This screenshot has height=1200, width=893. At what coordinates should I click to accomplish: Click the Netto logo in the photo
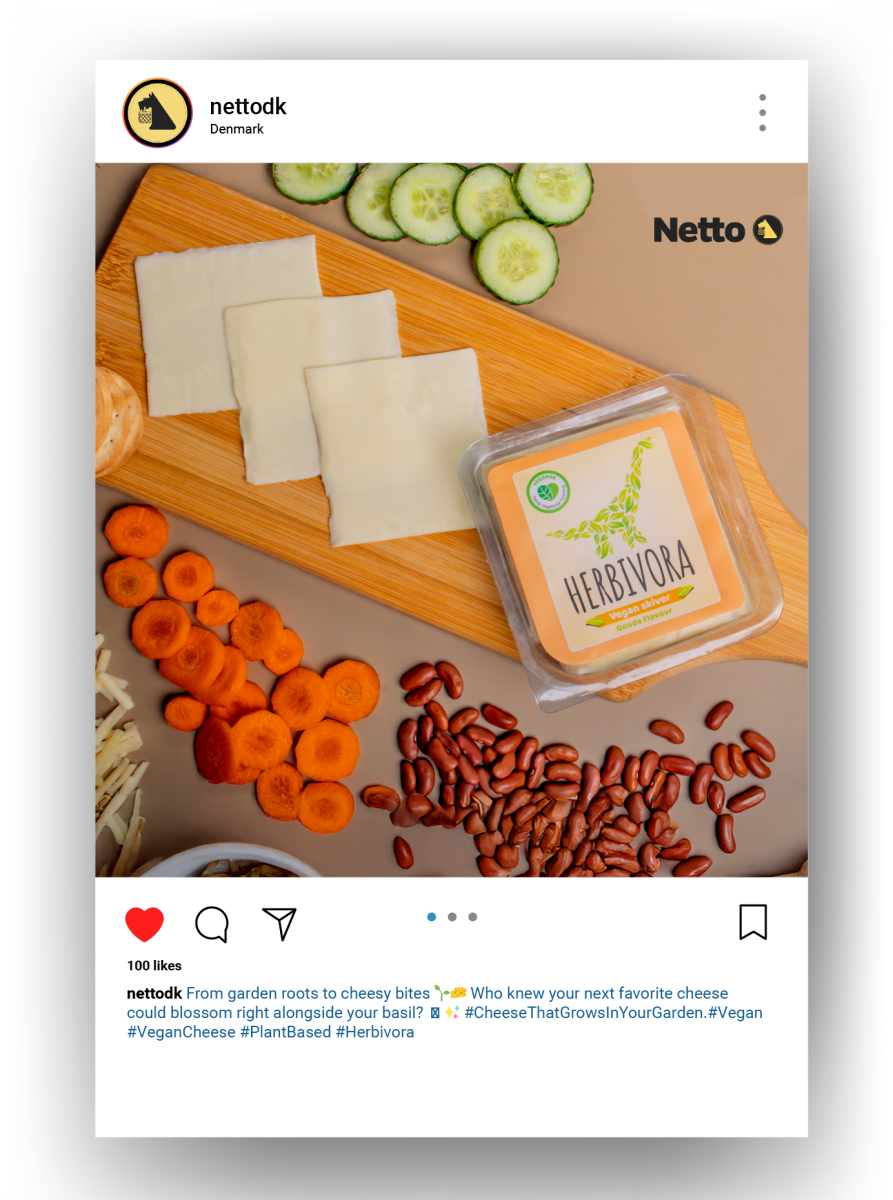[718, 229]
